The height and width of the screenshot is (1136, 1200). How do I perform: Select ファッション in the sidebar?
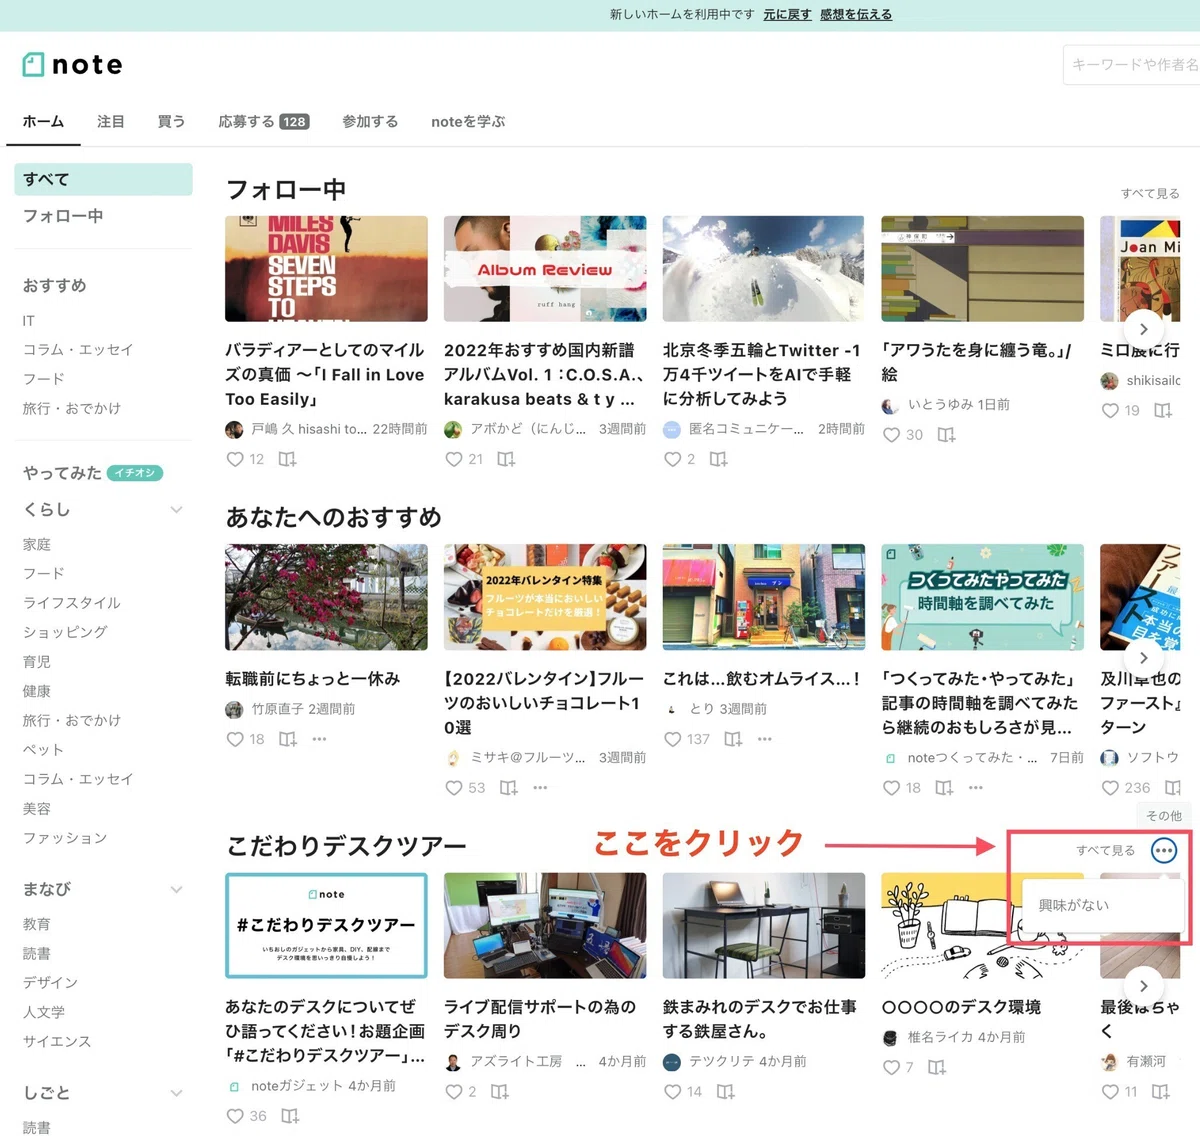(65, 838)
